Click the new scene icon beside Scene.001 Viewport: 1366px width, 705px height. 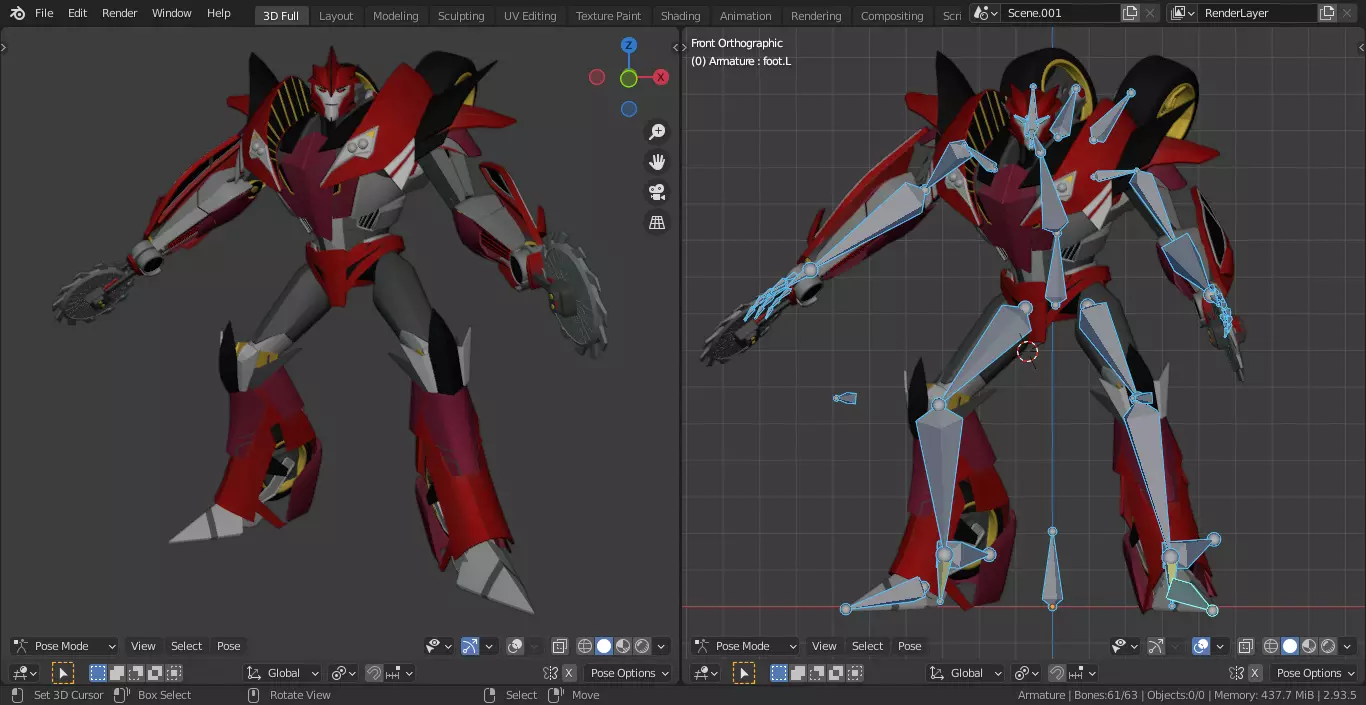[1130, 13]
